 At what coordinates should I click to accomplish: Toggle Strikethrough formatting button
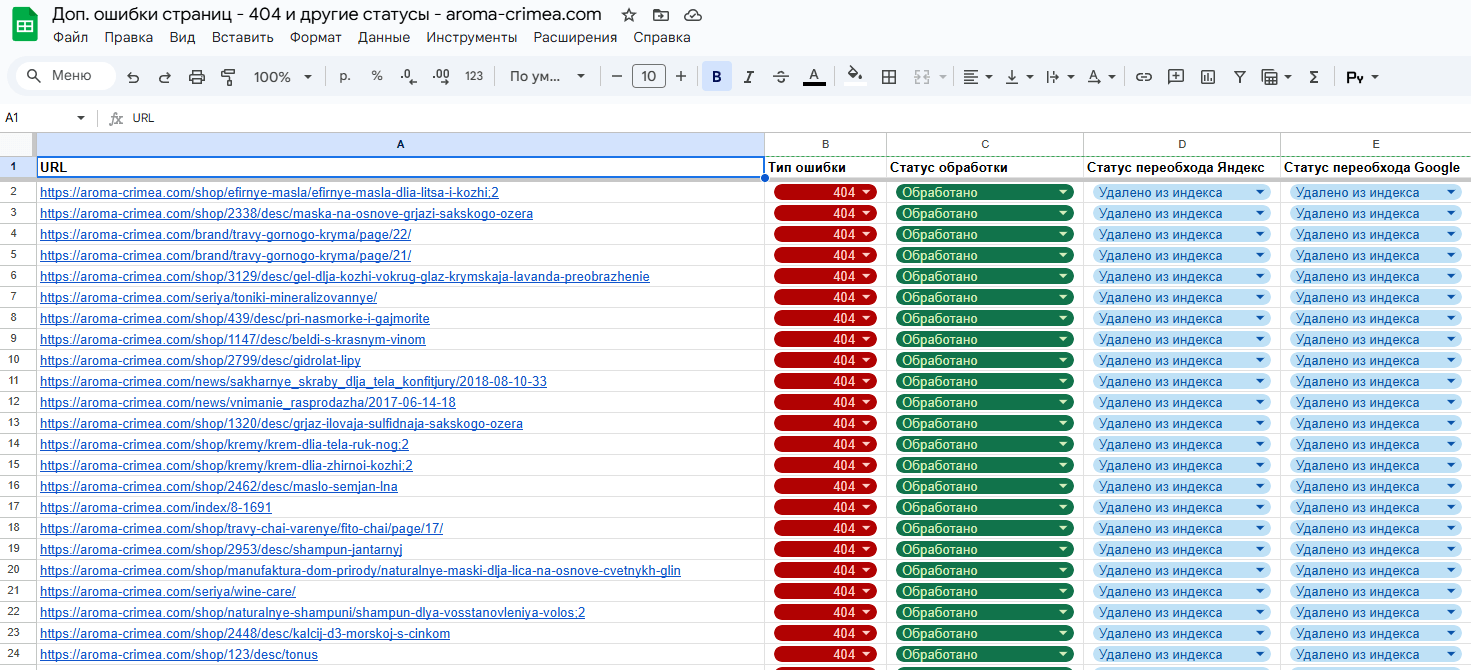pos(781,77)
